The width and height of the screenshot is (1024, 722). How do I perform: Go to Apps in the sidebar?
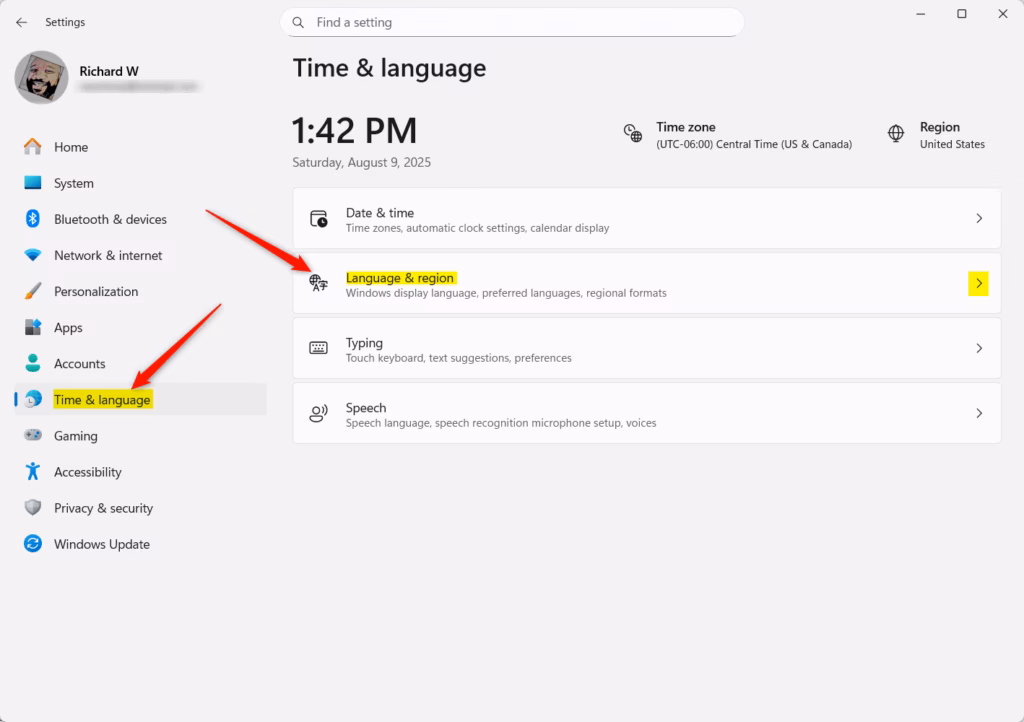point(68,328)
